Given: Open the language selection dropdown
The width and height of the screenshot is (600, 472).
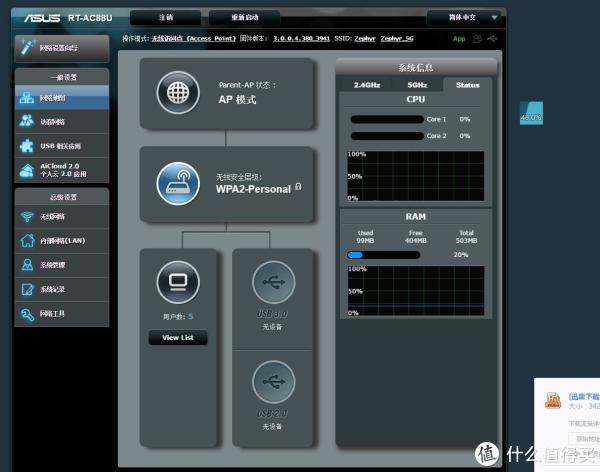Looking at the screenshot, I should point(463,18).
